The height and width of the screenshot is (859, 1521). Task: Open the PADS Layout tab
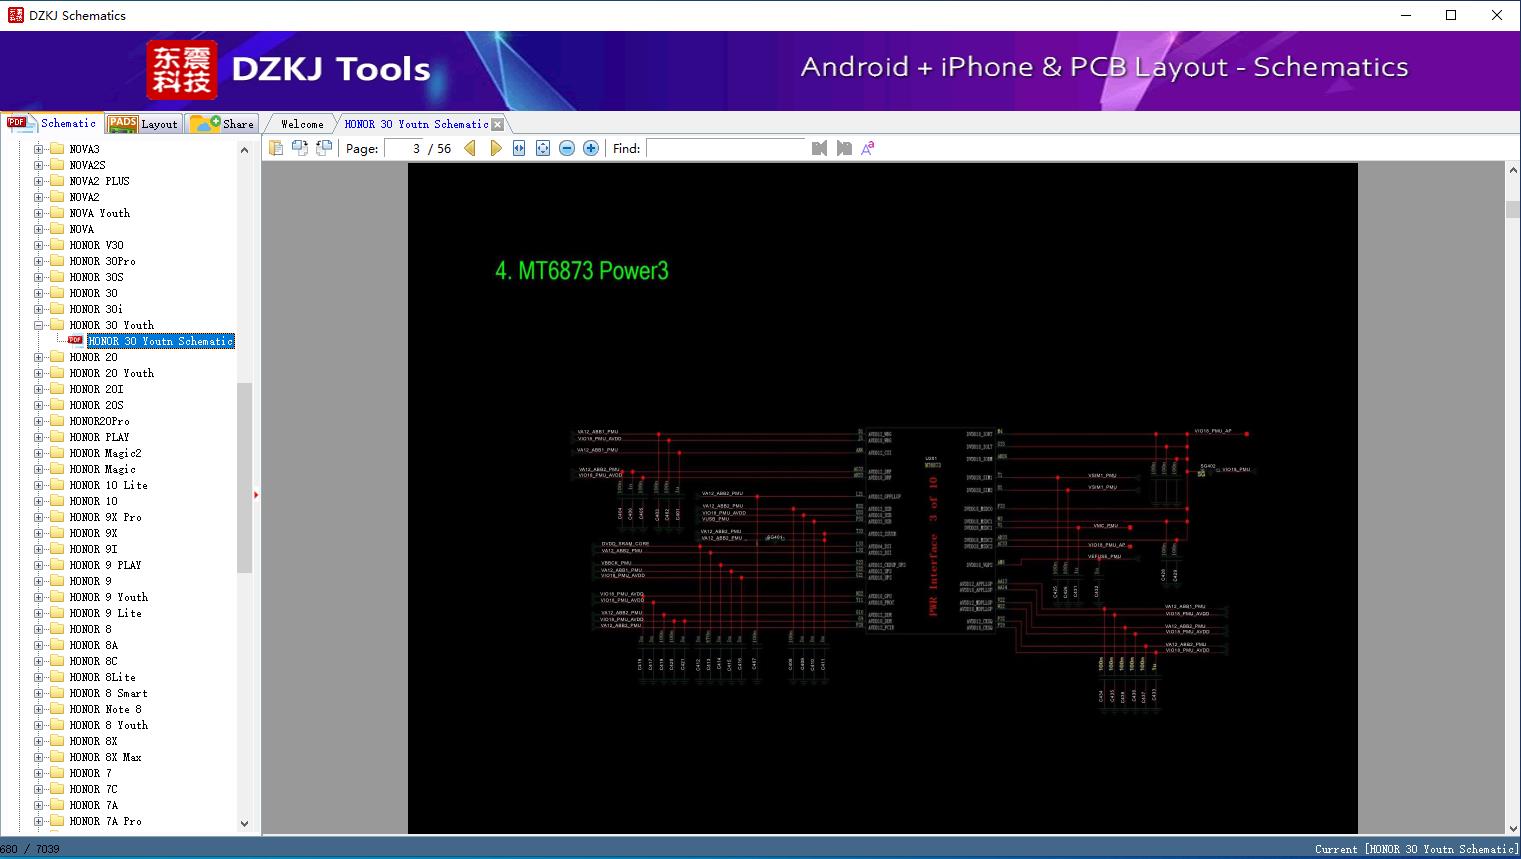pyautogui.click(x=143, y=124)
